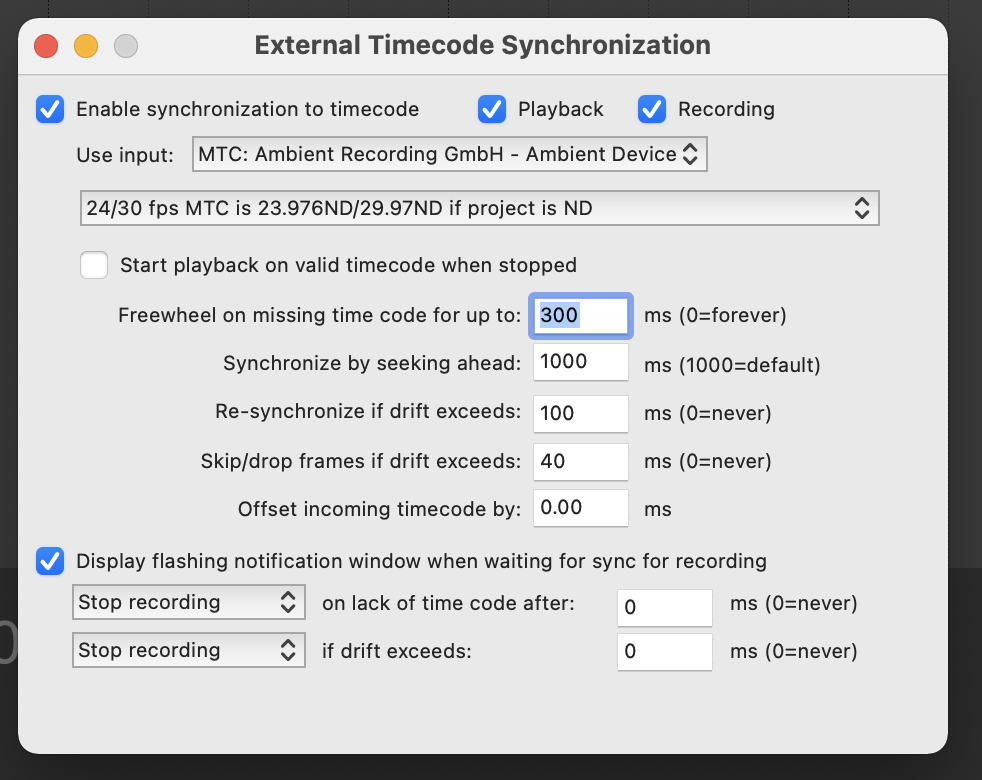This screenshot has height=780, width=982.
Task: Click the lack of time code milliseconds field
Action: click(x=664, y=605)
